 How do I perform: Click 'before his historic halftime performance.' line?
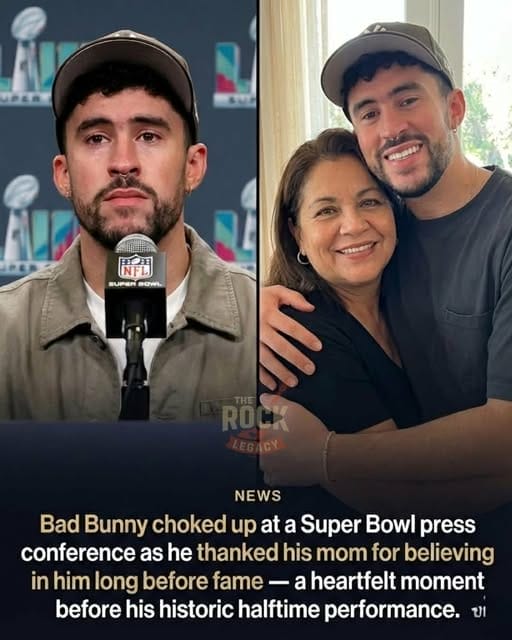pyautogui.click(x=256, y=610)
